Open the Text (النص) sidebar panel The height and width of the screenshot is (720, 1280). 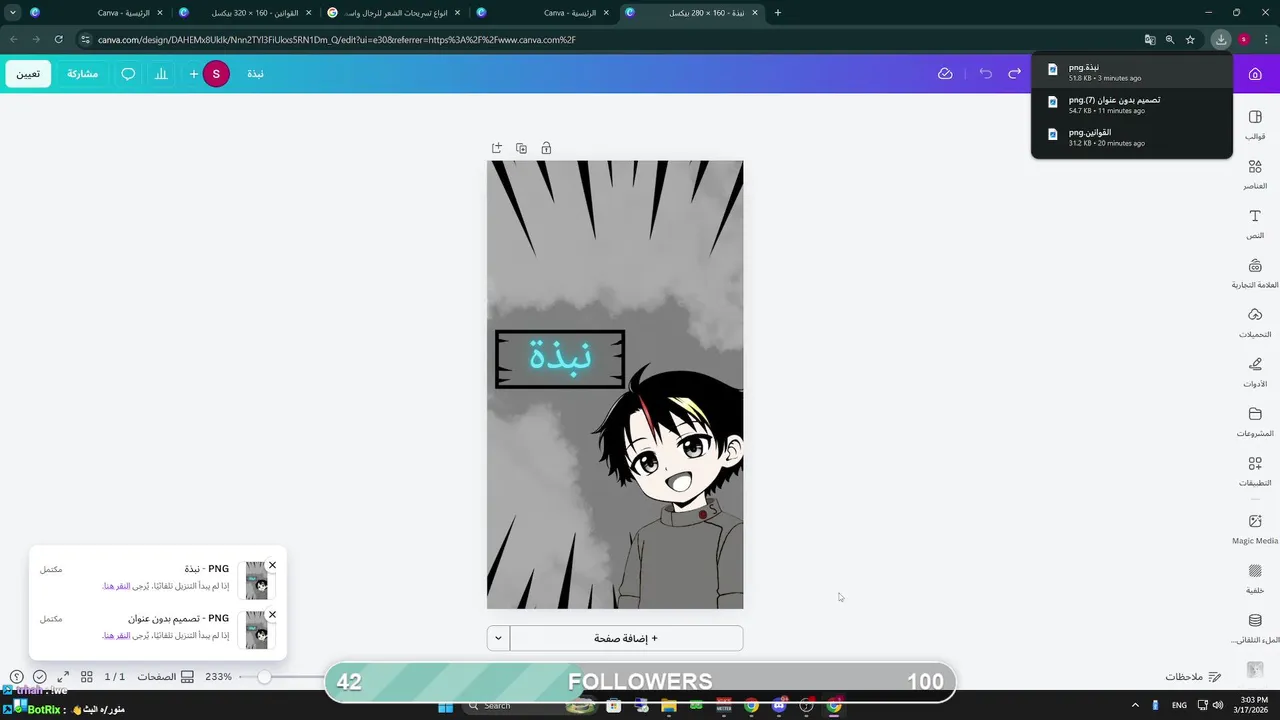pyautogui.click(x=1255, y=223)
